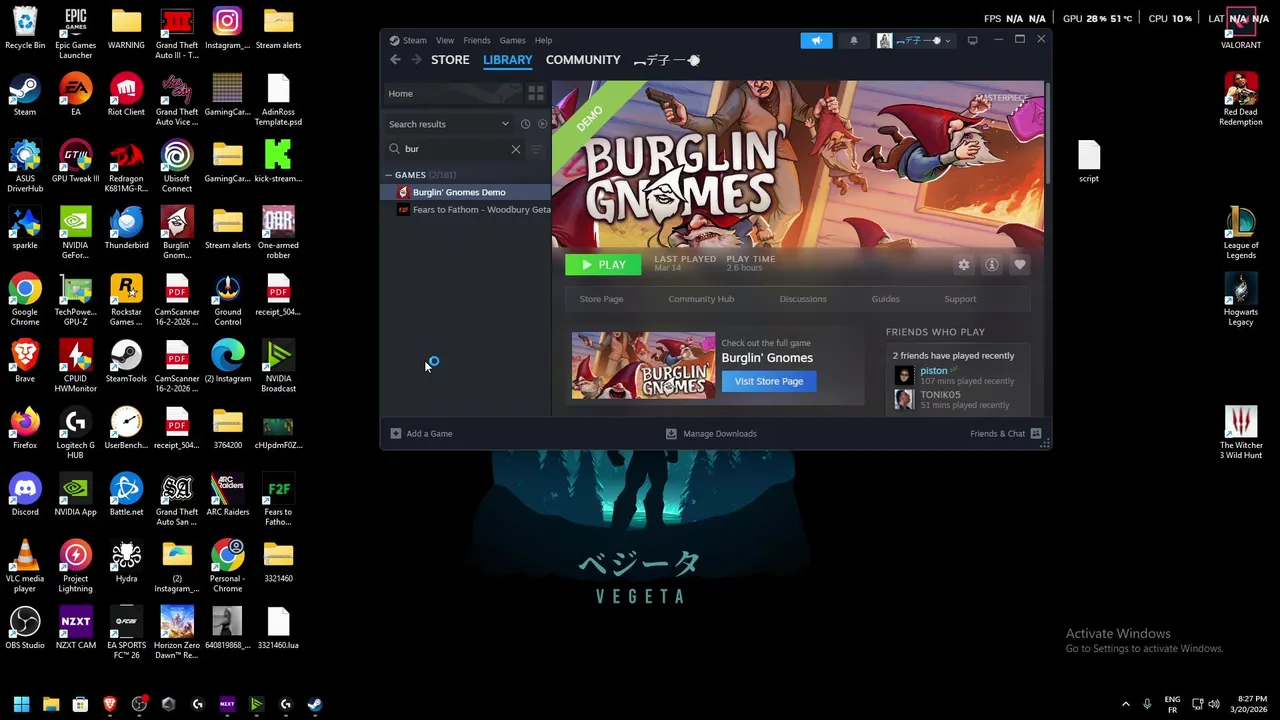Open the Store Page link tab
Screen dimensions: 1280x720
pos(601,299)
